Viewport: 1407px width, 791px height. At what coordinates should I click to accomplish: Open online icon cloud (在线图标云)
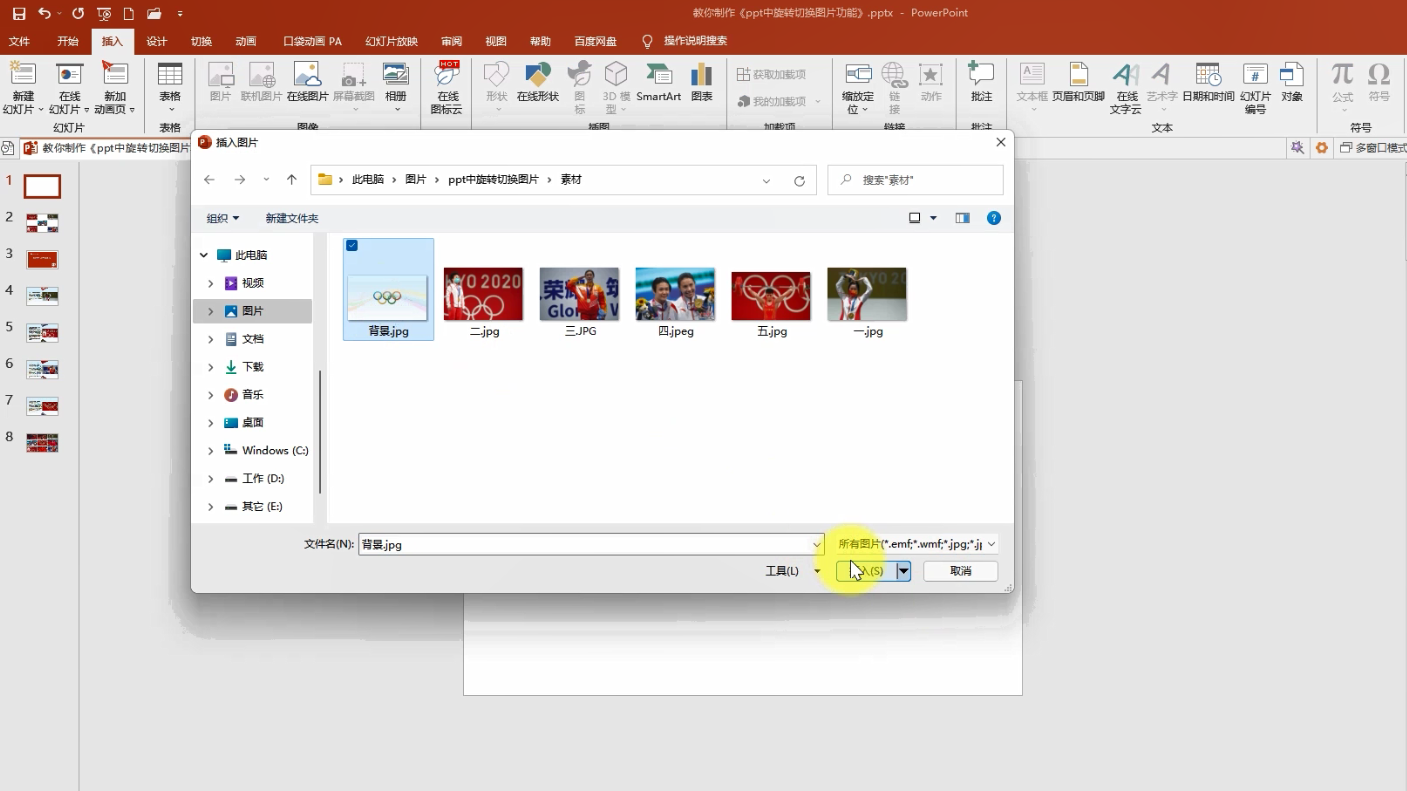point(447,88)
